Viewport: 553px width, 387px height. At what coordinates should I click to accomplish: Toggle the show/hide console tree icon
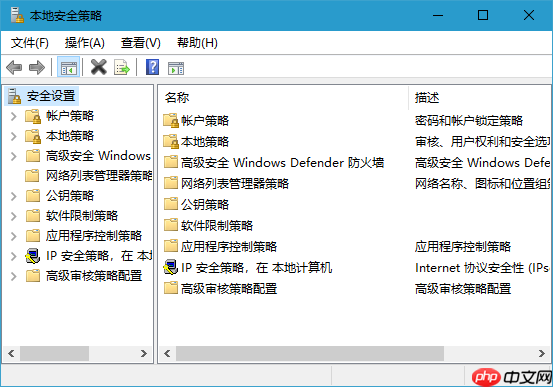point(68,67)
